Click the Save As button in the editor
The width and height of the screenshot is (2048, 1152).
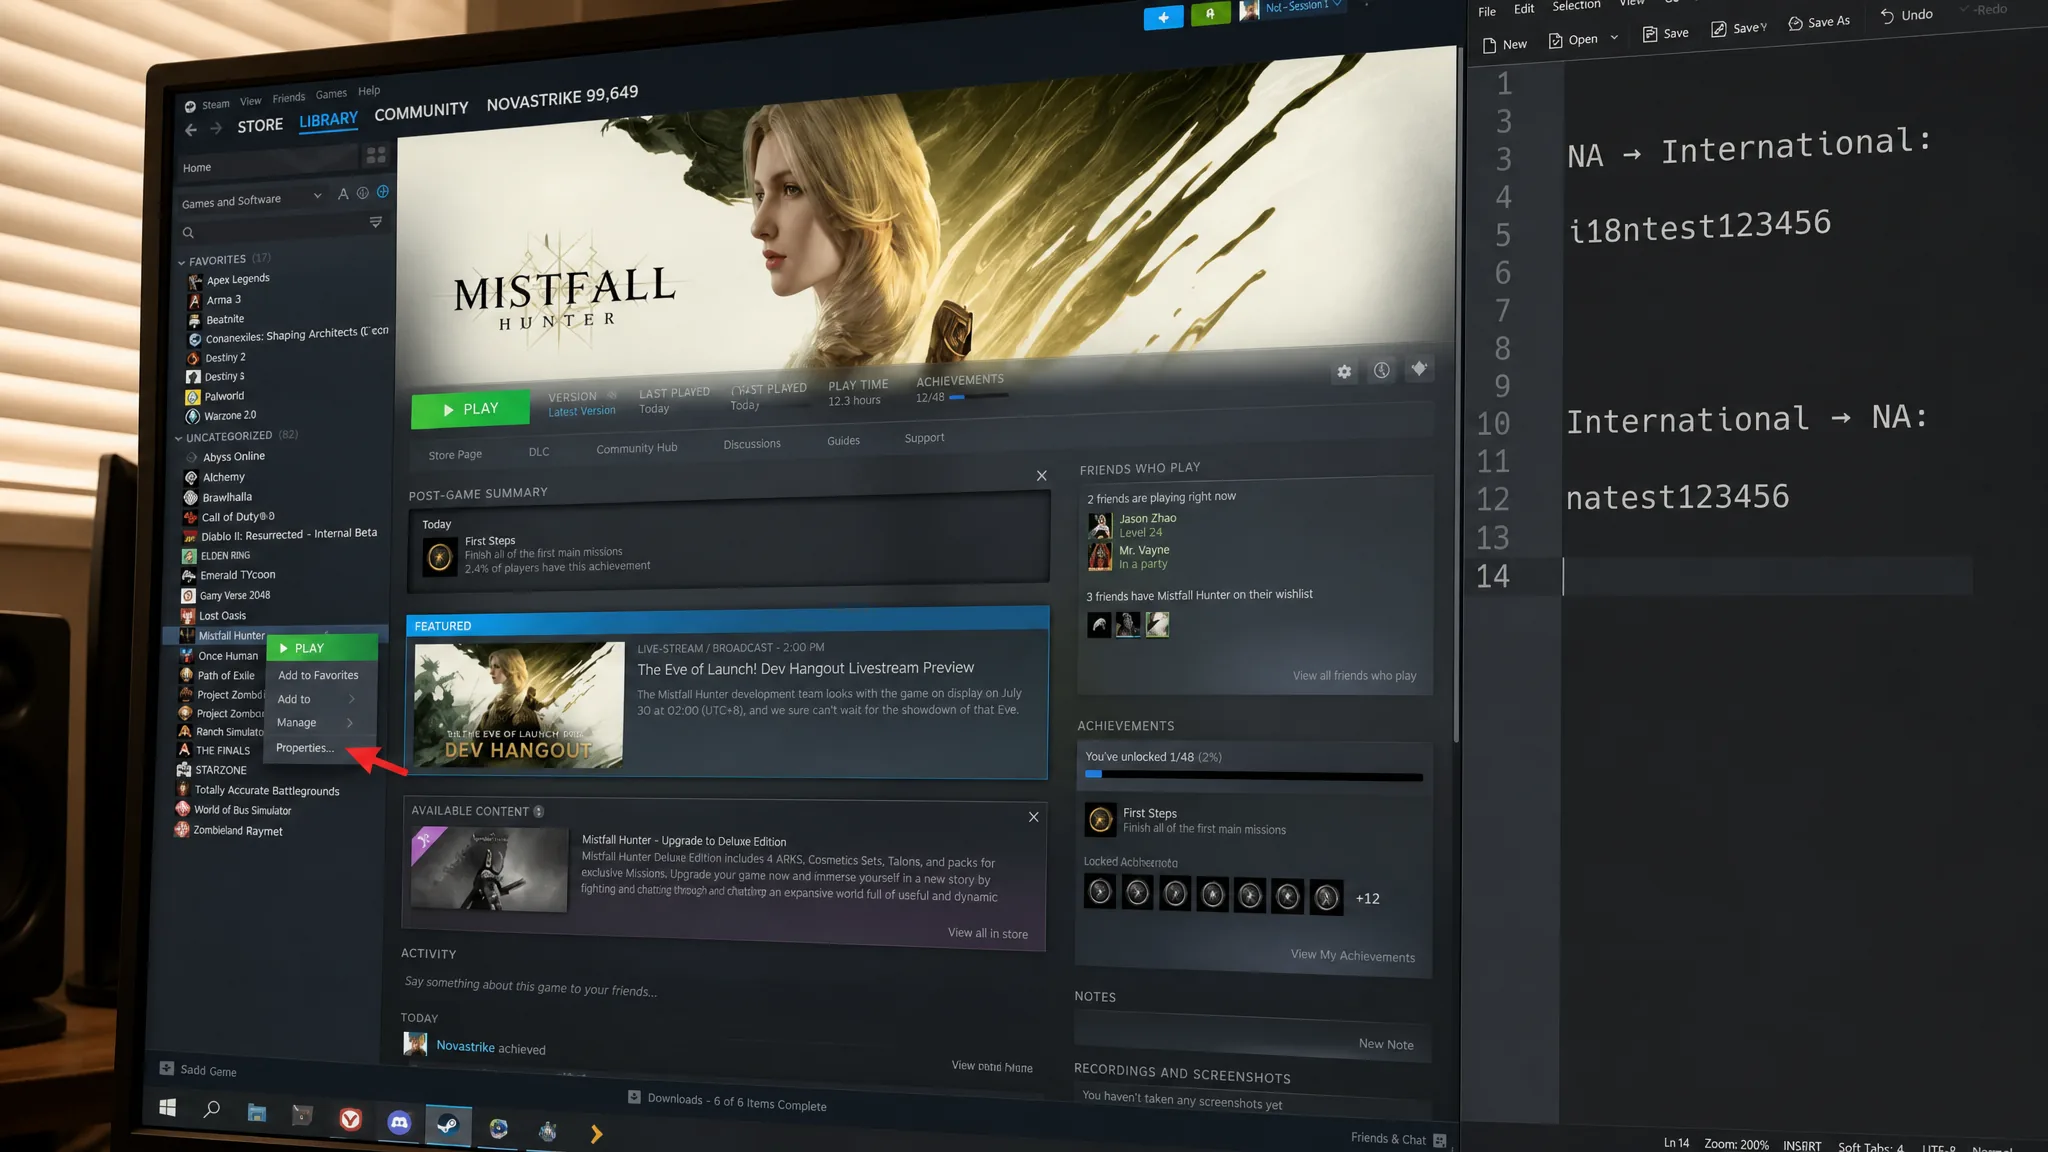(x=1819, y=22)
